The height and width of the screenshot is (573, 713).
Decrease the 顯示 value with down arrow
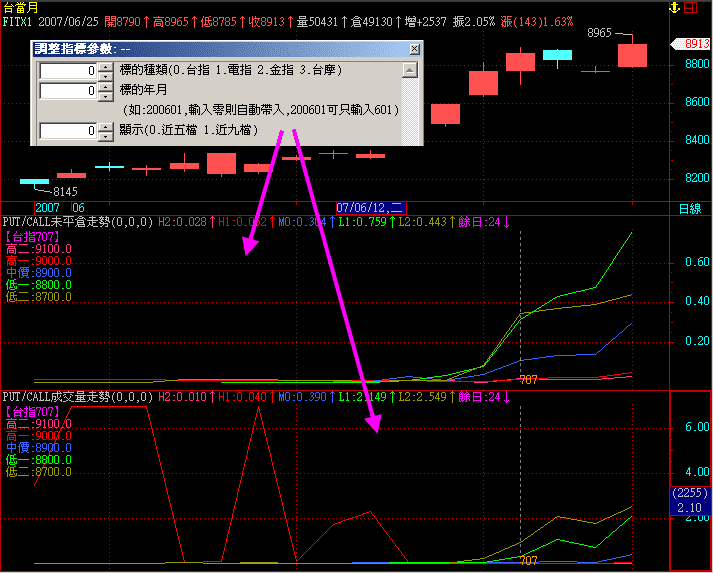[x=105, y=136]
